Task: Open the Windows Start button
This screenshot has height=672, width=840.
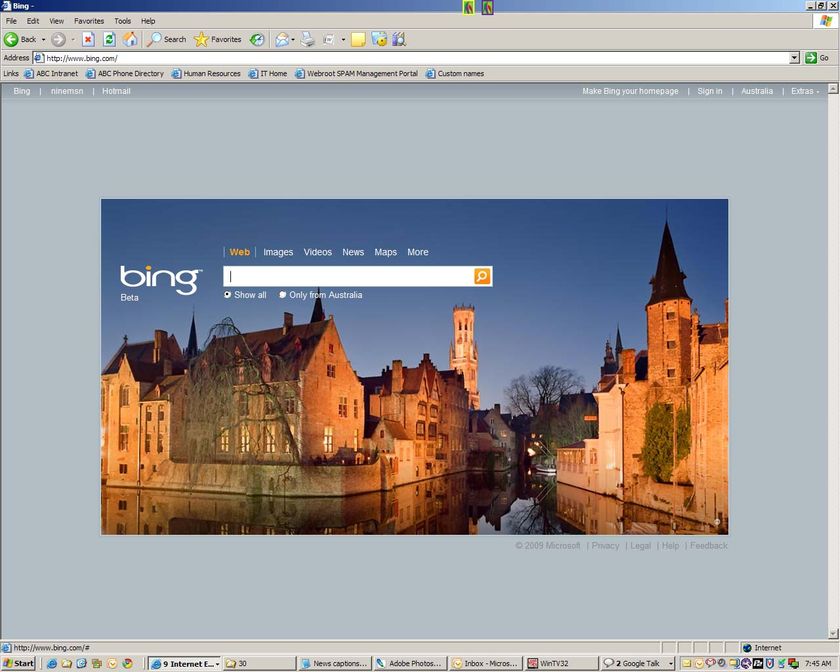Action: 18,663
